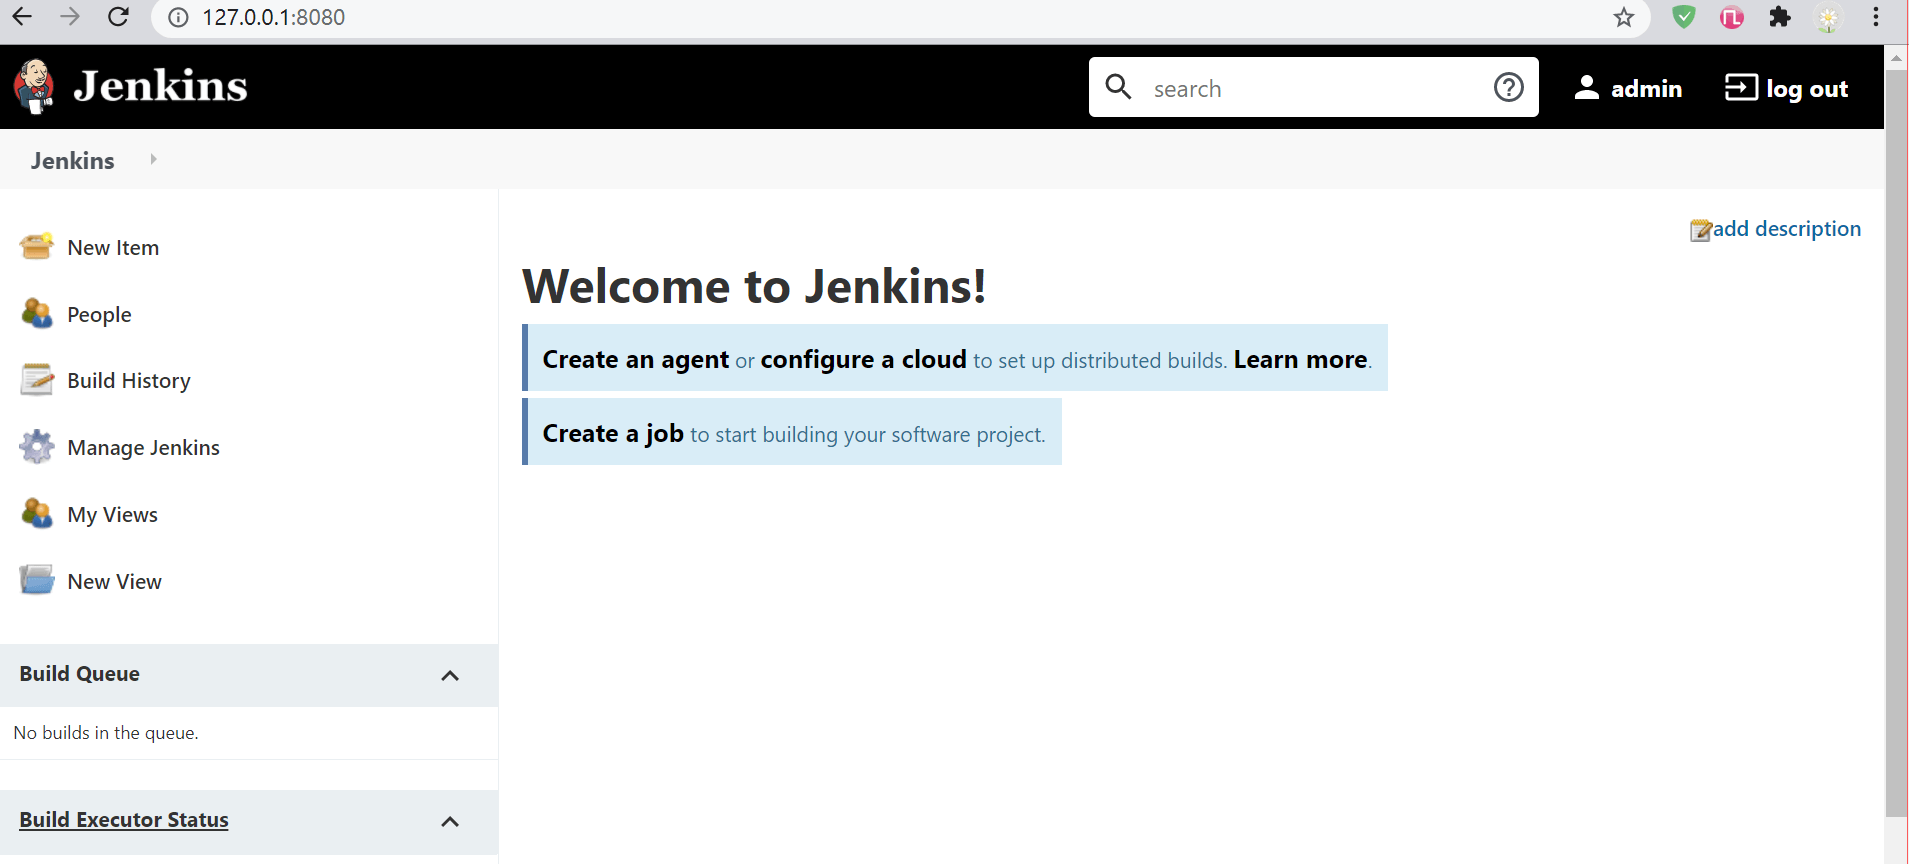
Task: Click the Manage Jenkins gear icon
Action: click(x=37, y=447)
